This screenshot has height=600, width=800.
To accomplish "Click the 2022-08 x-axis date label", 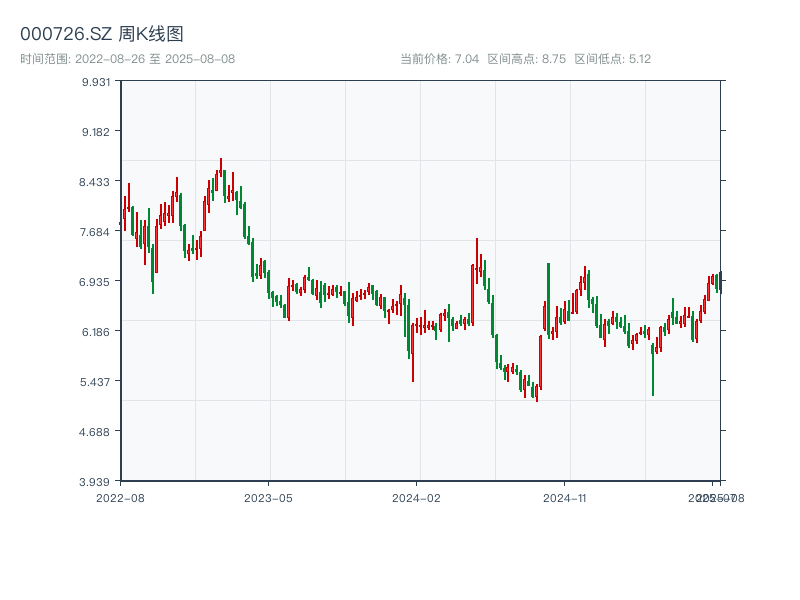I will coord(120,497).
